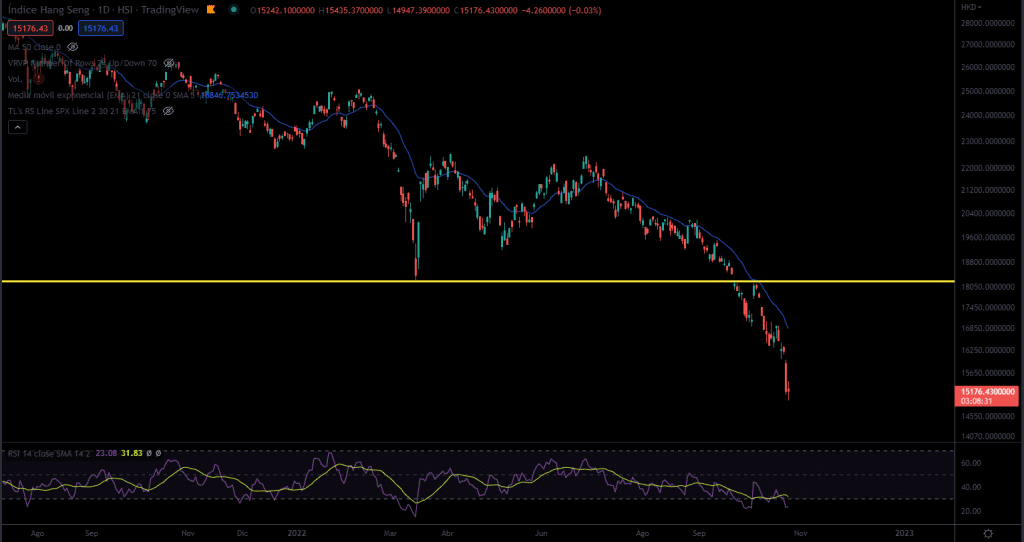This screenshot has height=542, width=1024.
Task: Click the RSI SMA value 31.83
Action: point(133,453)
